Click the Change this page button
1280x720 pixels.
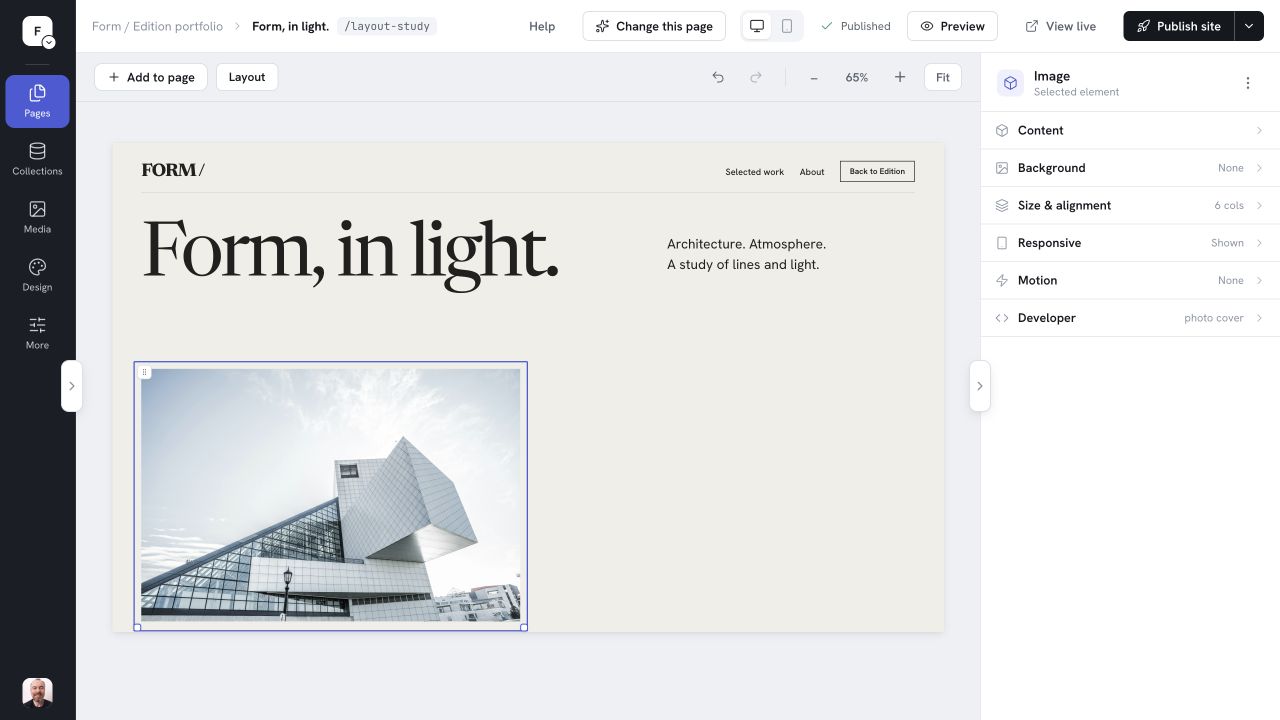(x=654, y=26)
